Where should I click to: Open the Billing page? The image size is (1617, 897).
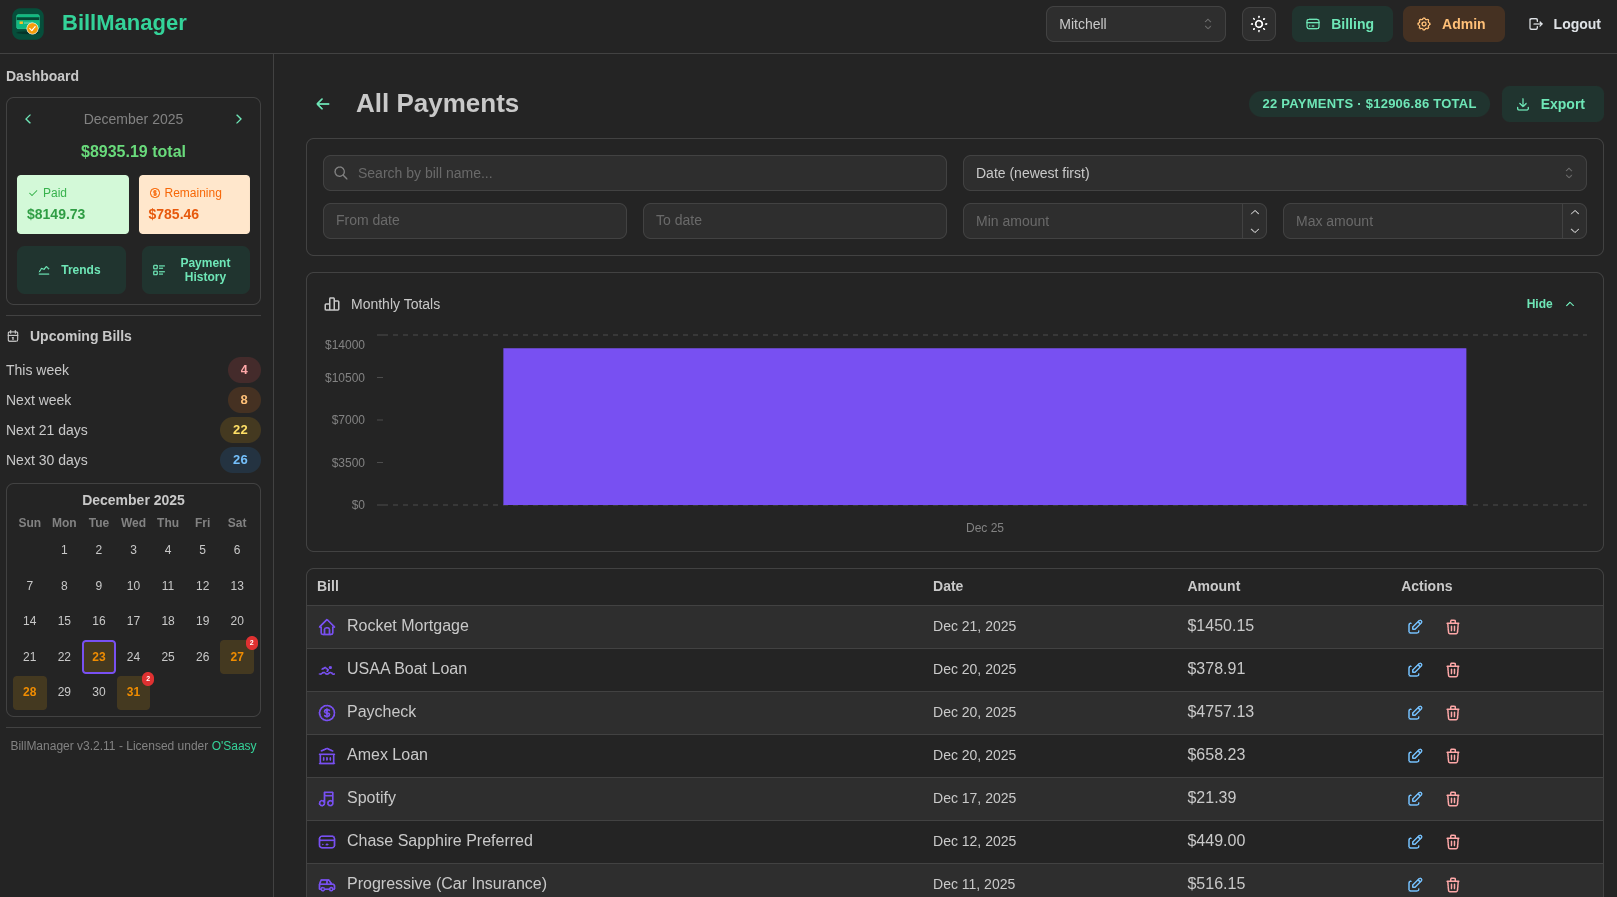[1342, 24]
